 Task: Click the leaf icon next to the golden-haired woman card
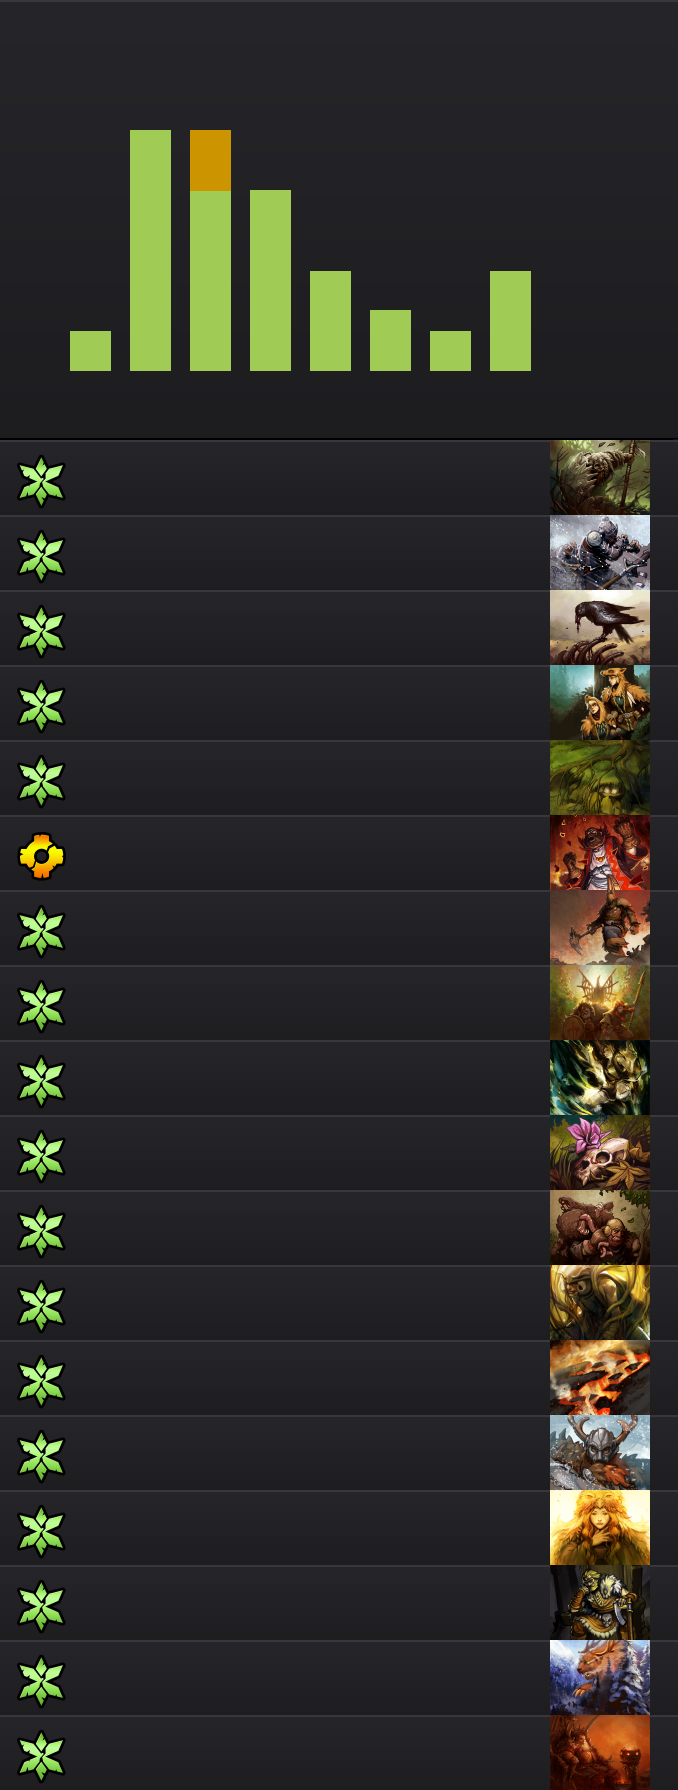tap(41, 1531)
